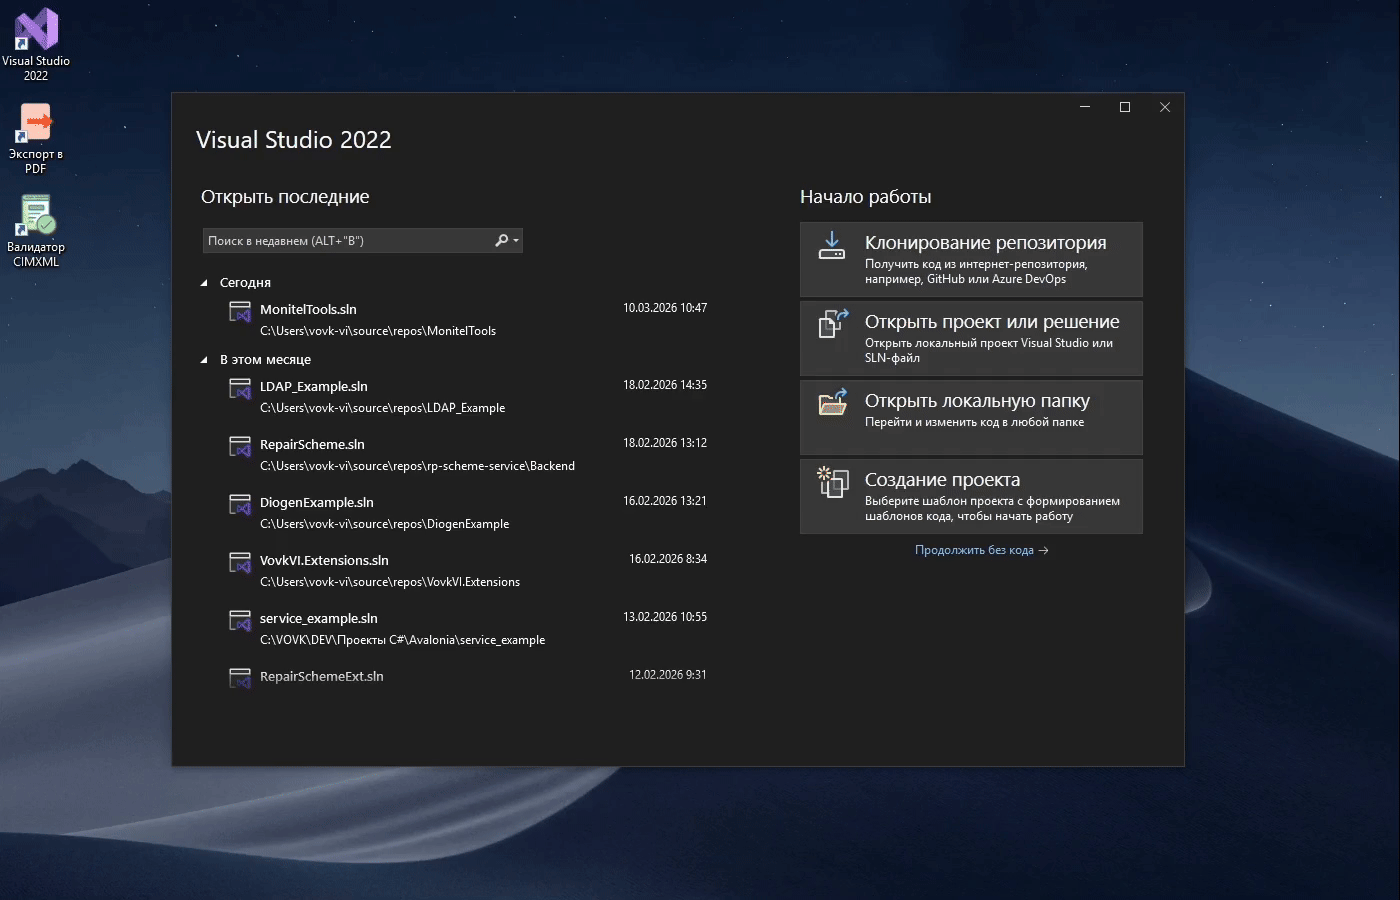Click the timestamp 16.02.2026 8:34
1400x900 pixels.
668,559
